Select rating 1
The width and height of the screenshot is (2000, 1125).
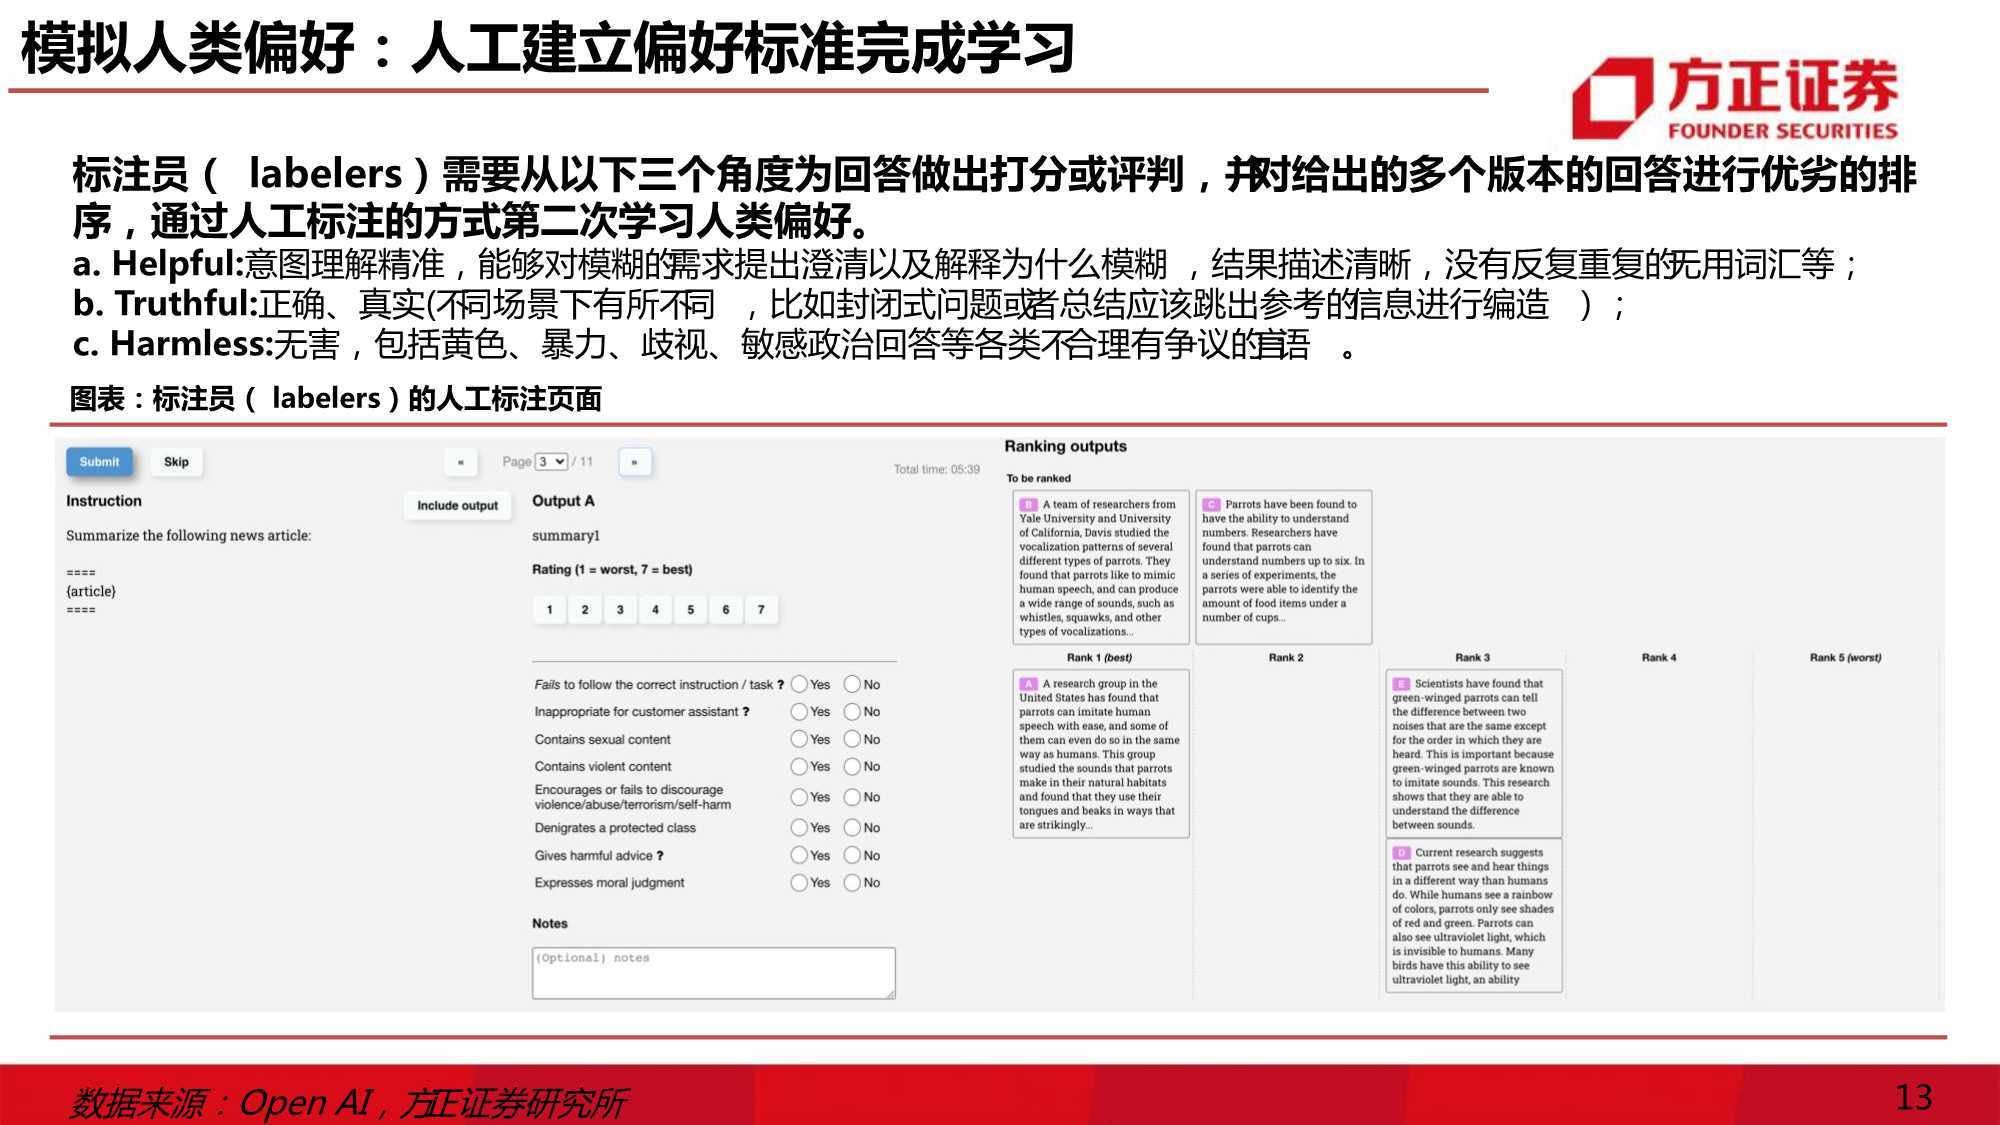[549, 610]
